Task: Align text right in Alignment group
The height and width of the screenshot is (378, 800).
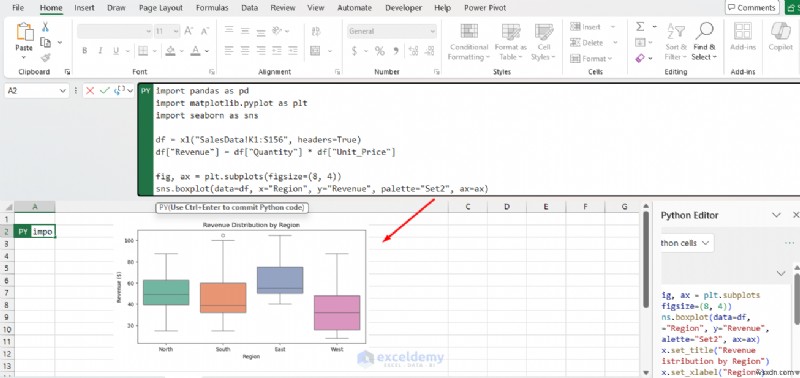Action: coord(261,51)
